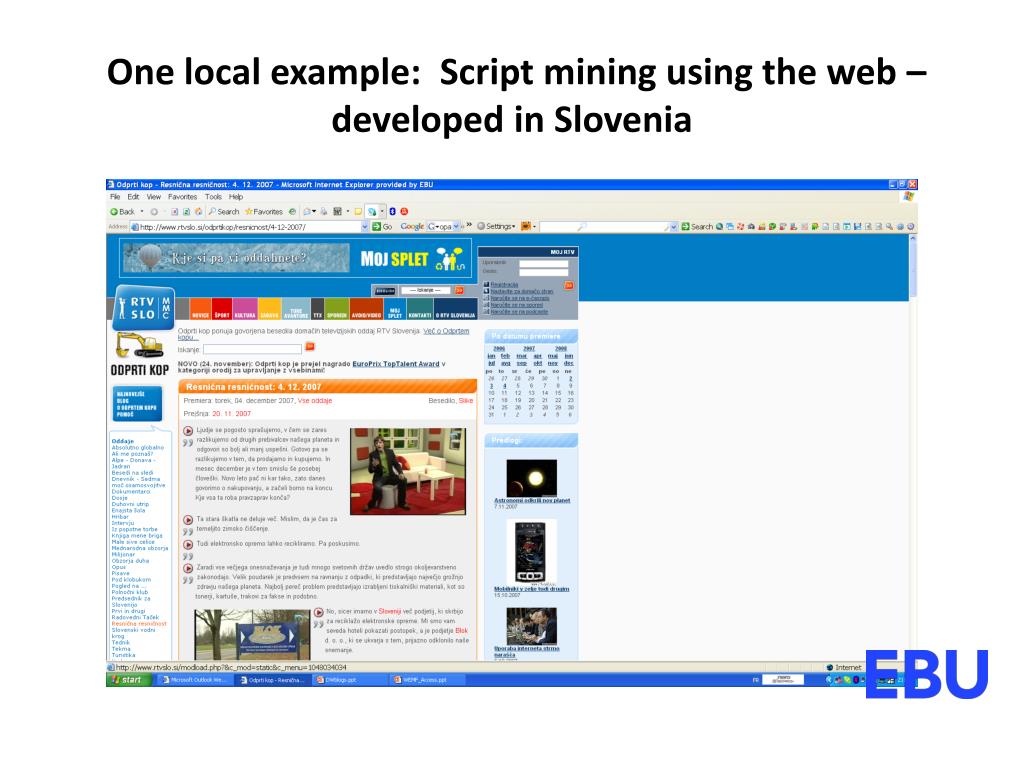Image resolution: width=1024 pixels, height=768 pixels.
Task: Select year 2007 in the premiere calendar
Action: pos(529,349)
